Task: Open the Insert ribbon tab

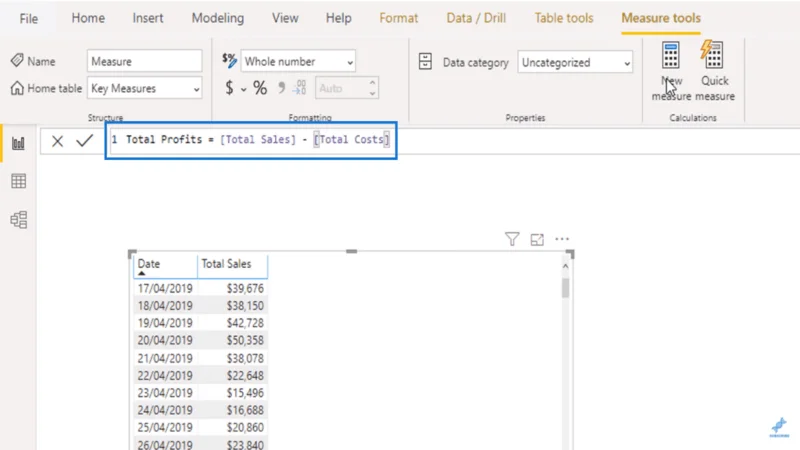Action: pos(148,18)
